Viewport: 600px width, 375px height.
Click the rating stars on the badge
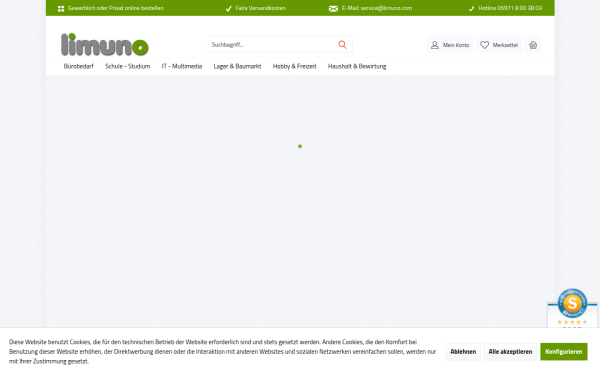[x=572, y=322]
